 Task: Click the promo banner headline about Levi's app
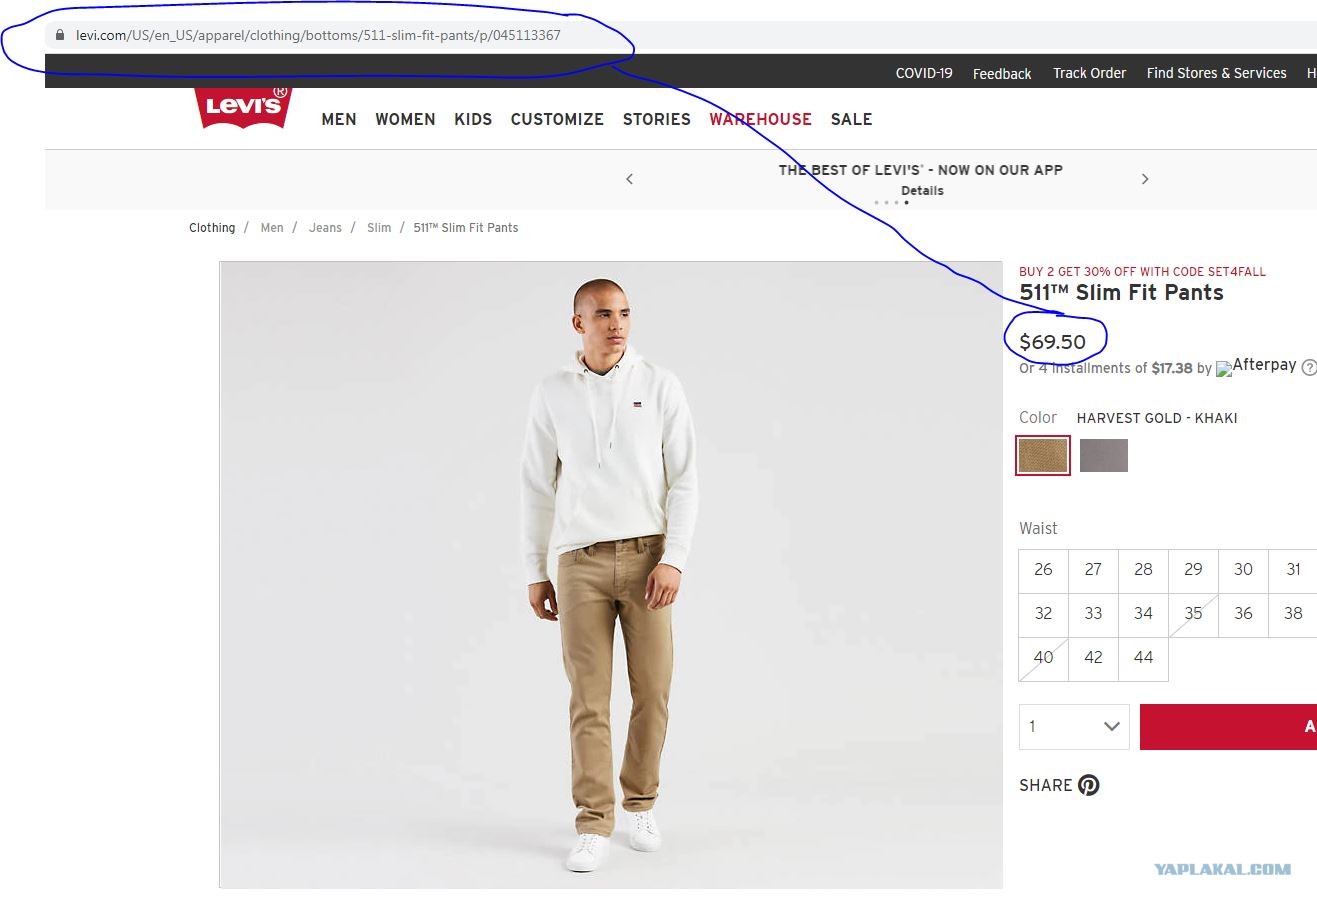coord(921,170)
